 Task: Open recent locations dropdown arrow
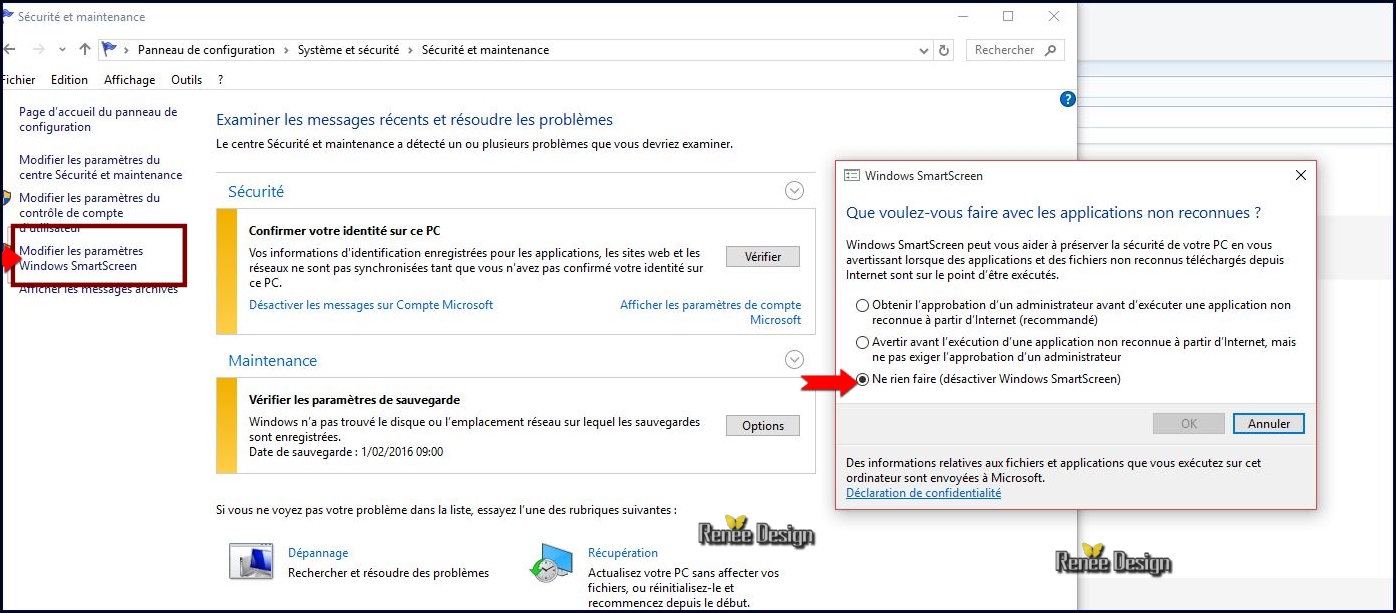click(62, 50)
